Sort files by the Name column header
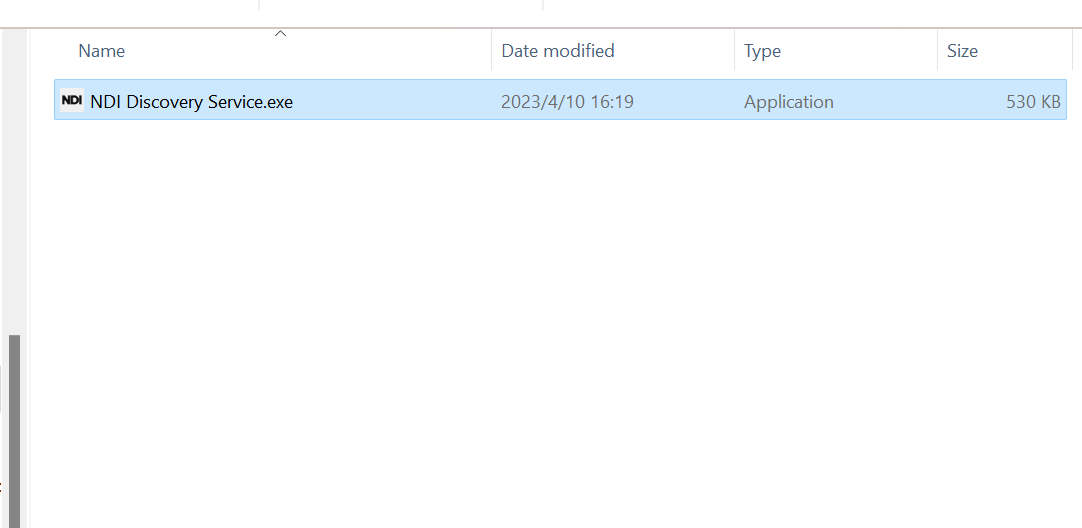The width and height of the screenshot is (1082, 528). tap(102, 51)
